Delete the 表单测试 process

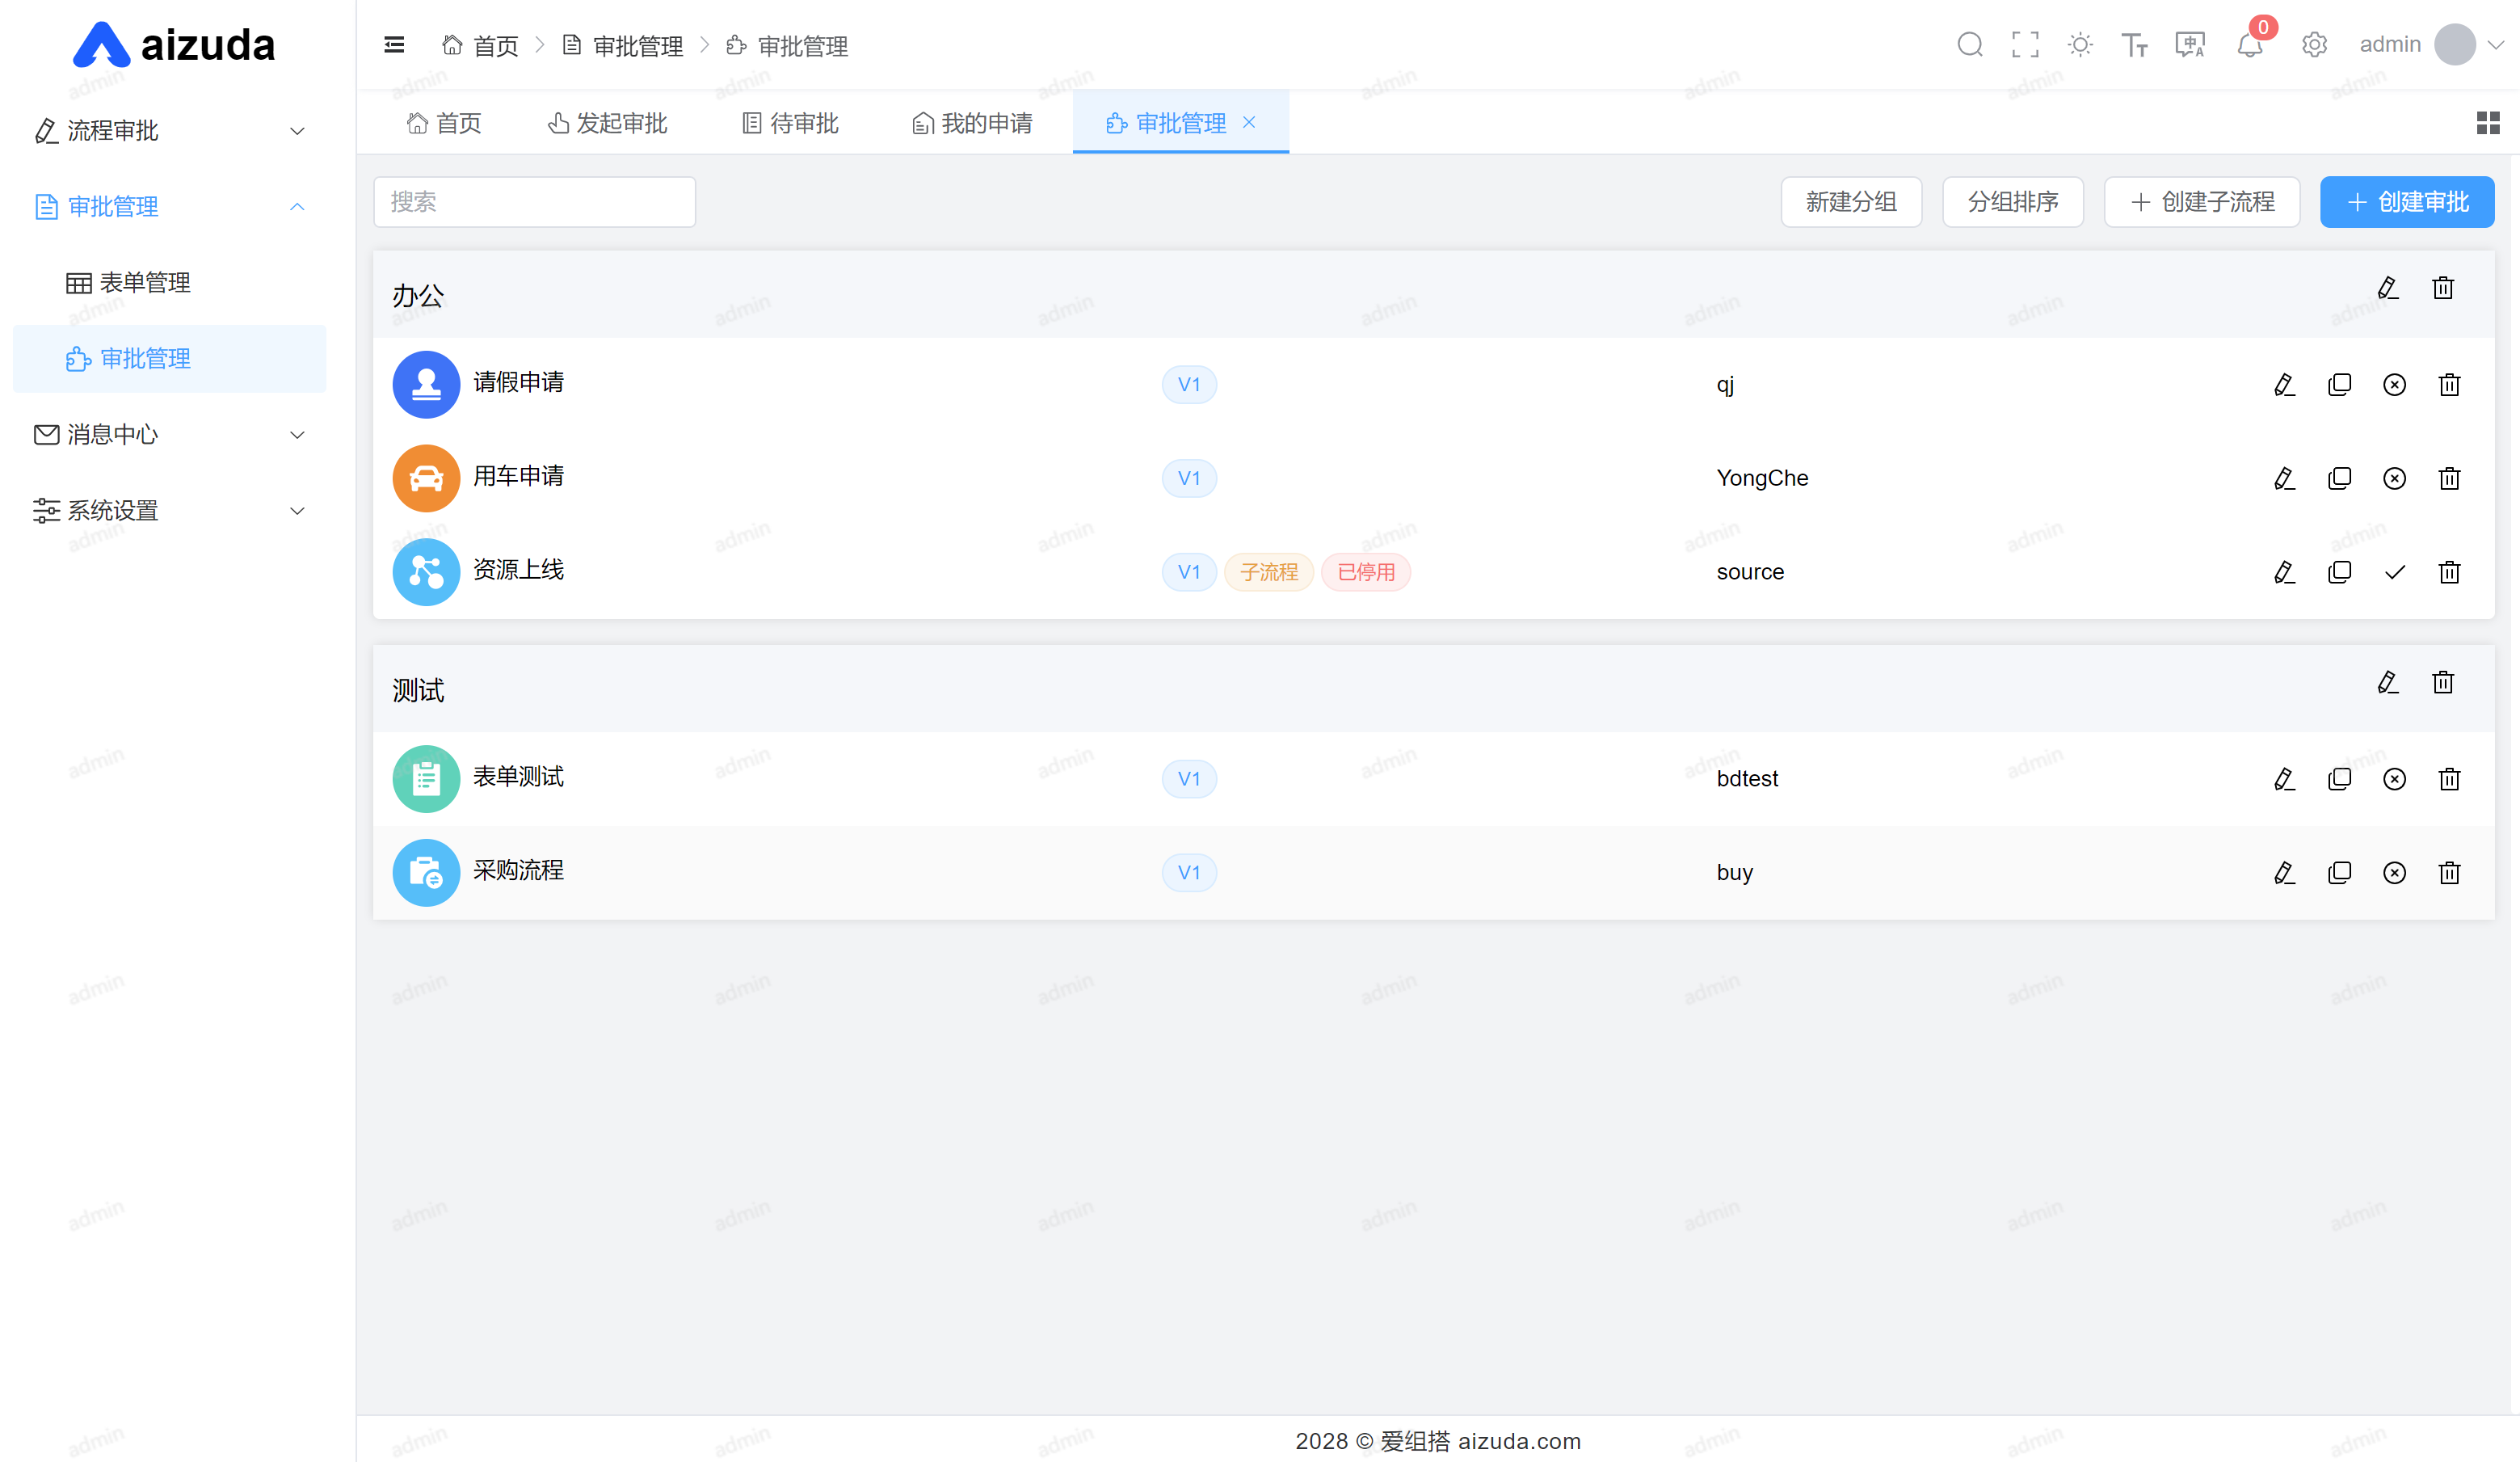pyautogui.click(x=2449, y=779)
